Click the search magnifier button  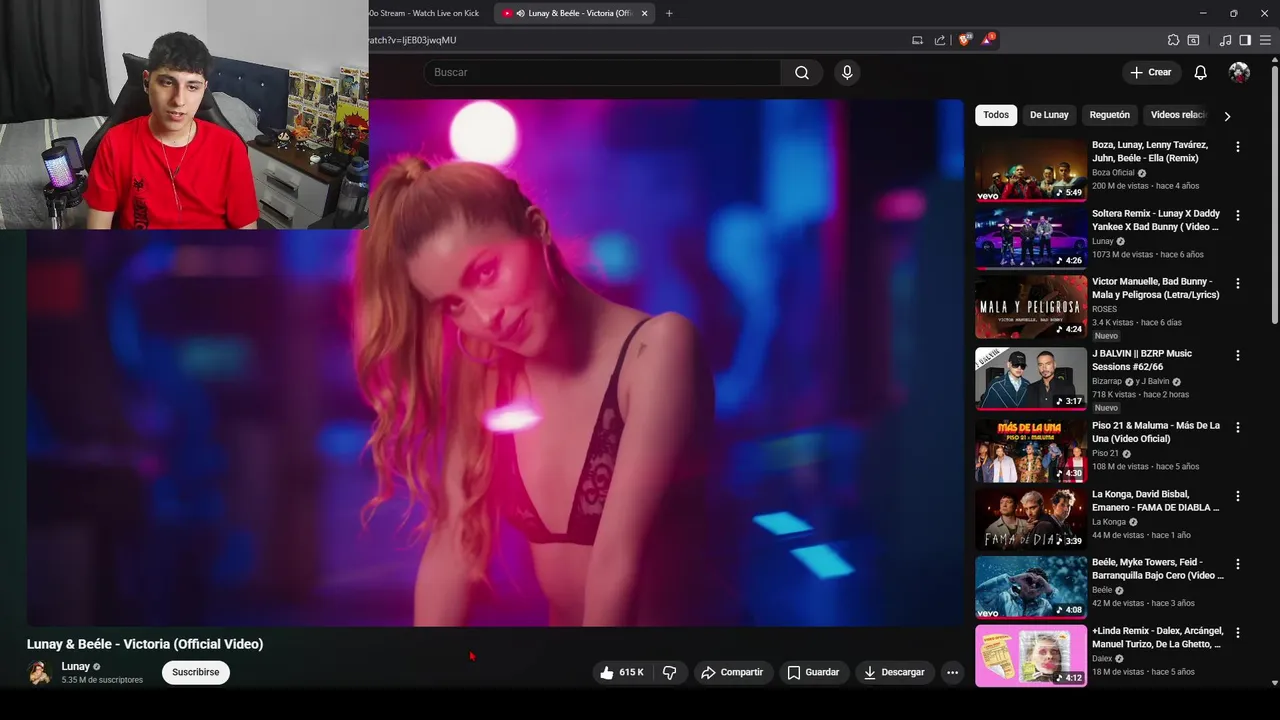(x=802, y=72)
